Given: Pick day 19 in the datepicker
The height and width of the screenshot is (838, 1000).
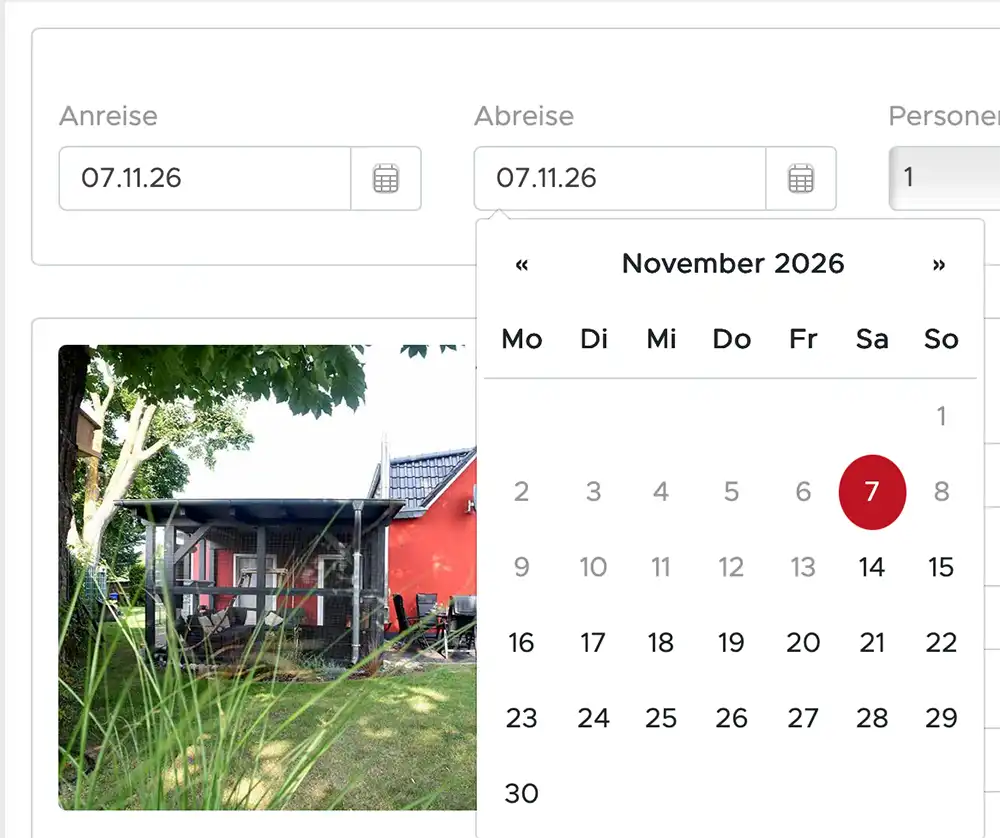Looking at the screenshot, I should [x=731, y=643].
